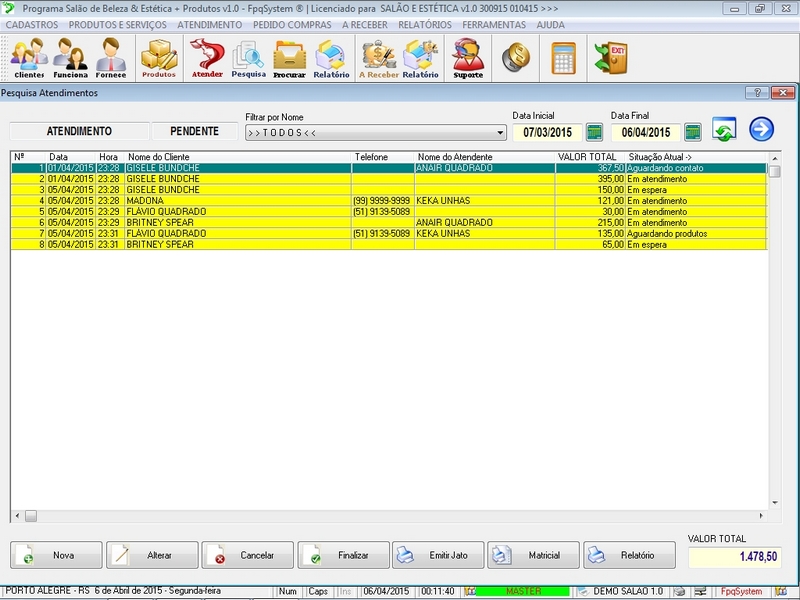Open the FERRAMENTAS menu
The width and height of the screenshot is (800, 600).
point(494,24)
